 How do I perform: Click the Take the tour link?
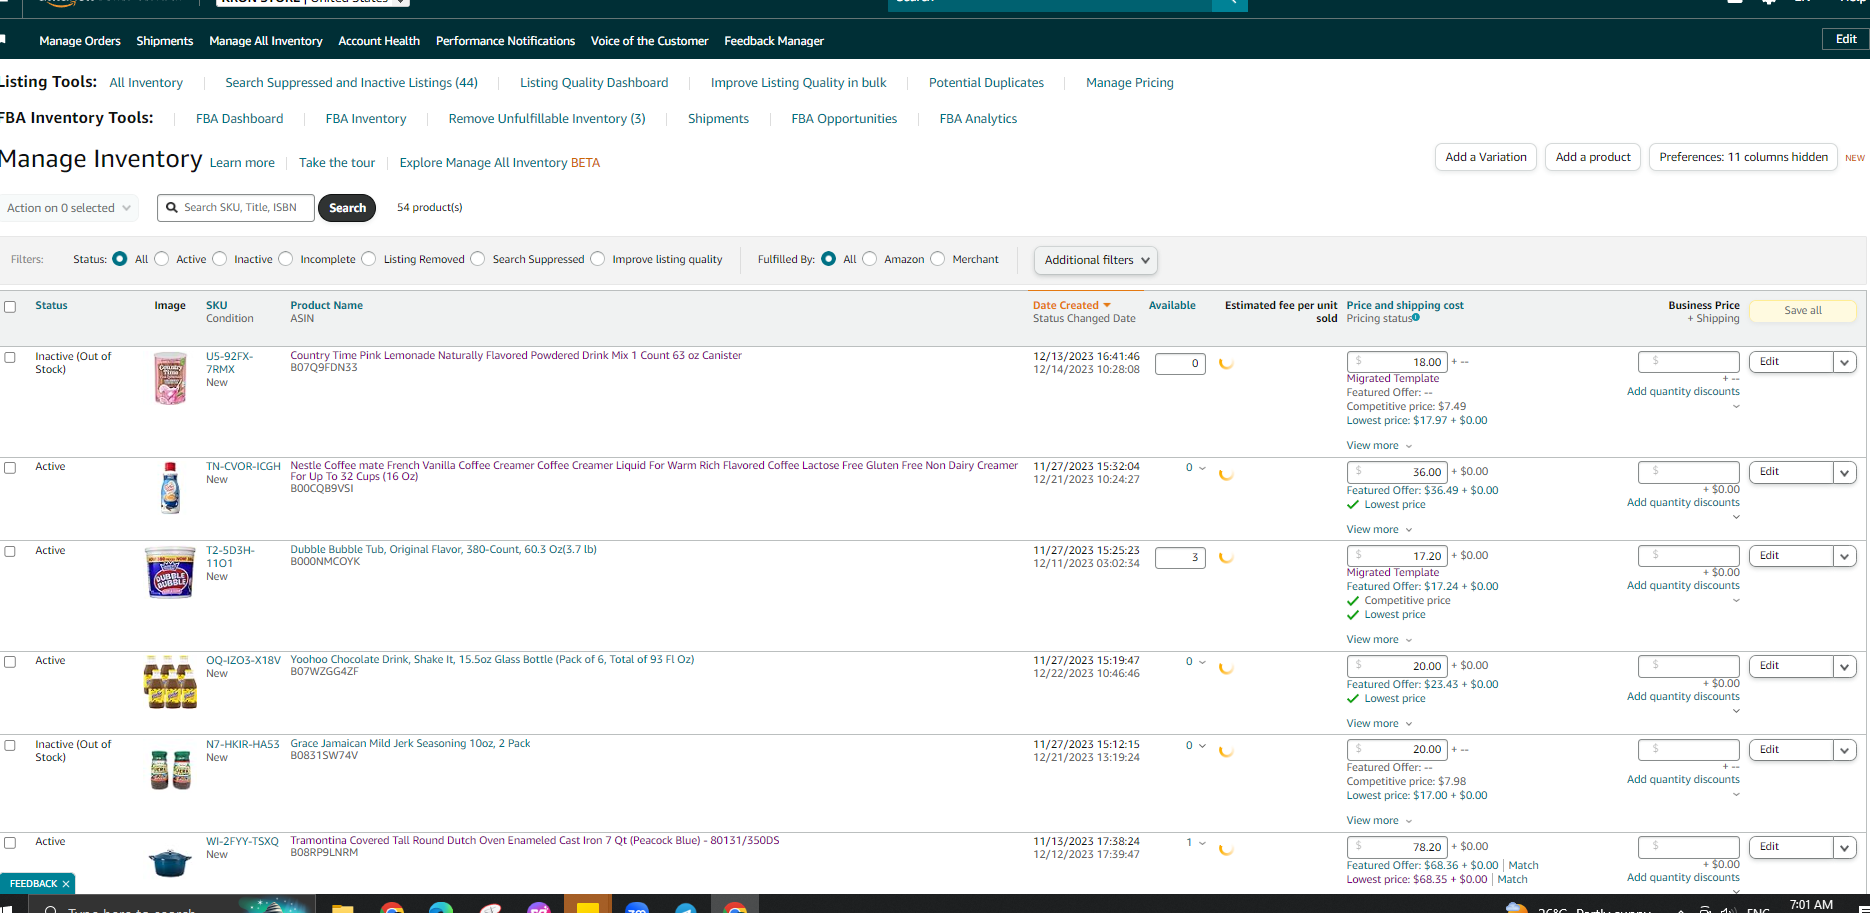337,163
